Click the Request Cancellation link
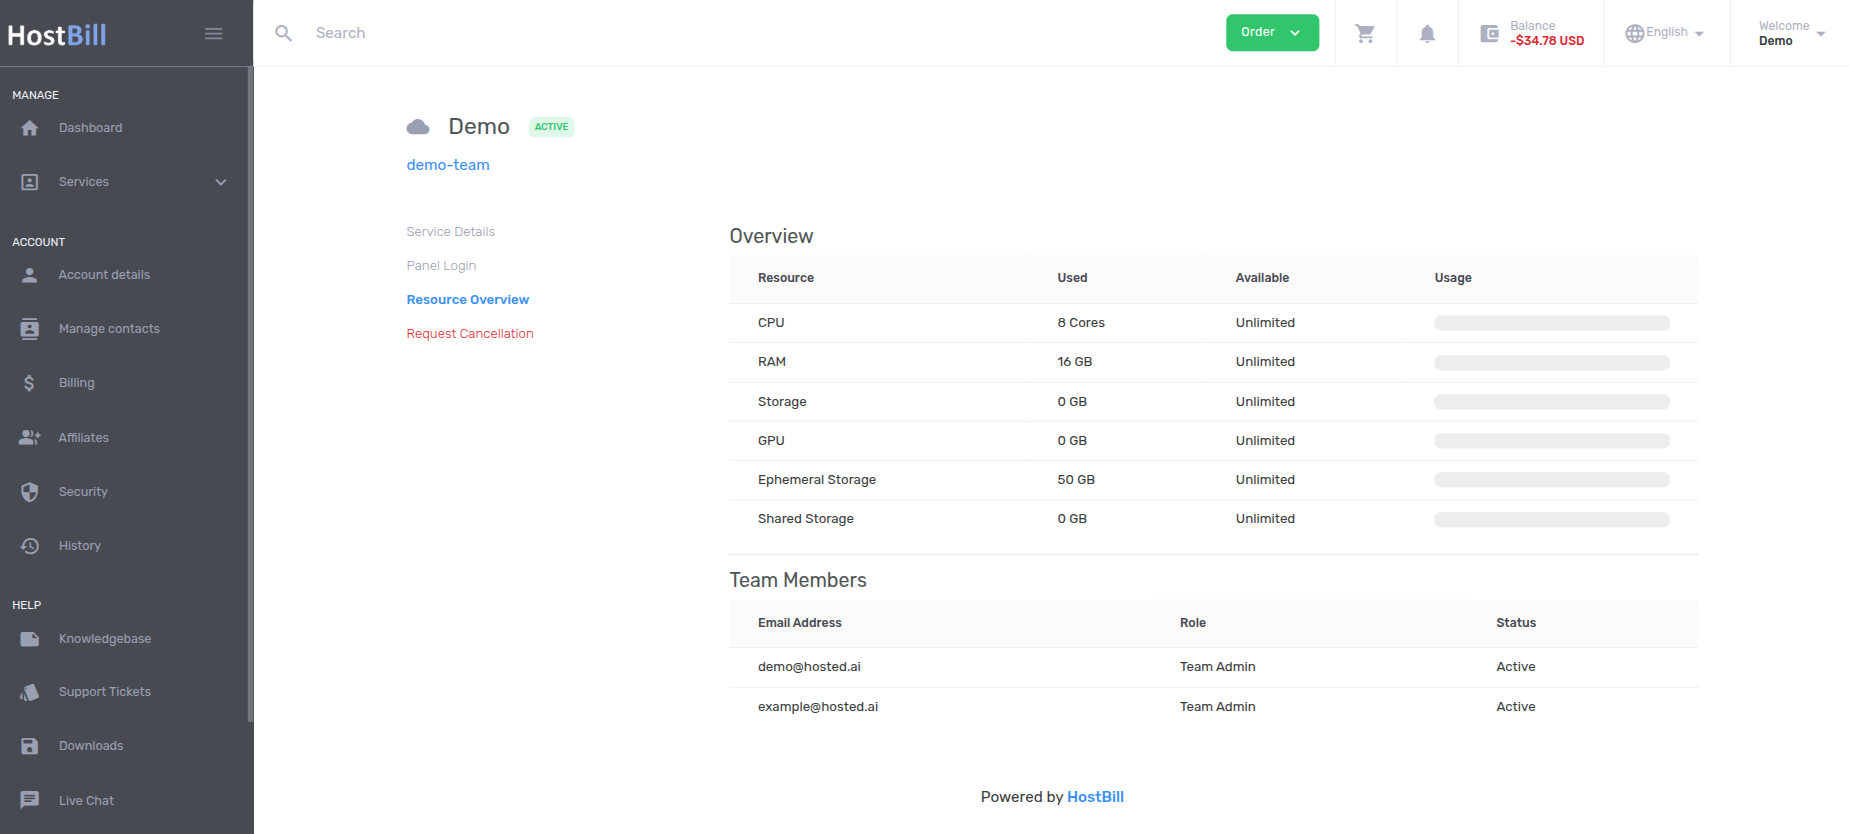 469,334
